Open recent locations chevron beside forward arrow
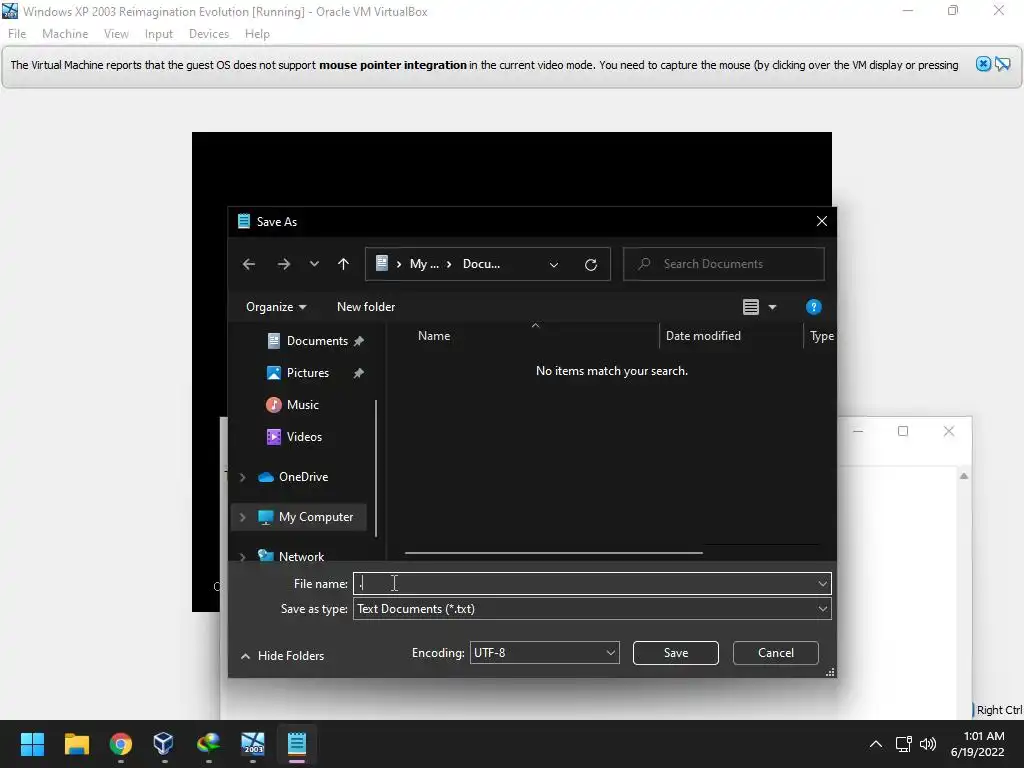Viewport: 1024px width, 768px height. pos(314,264)
